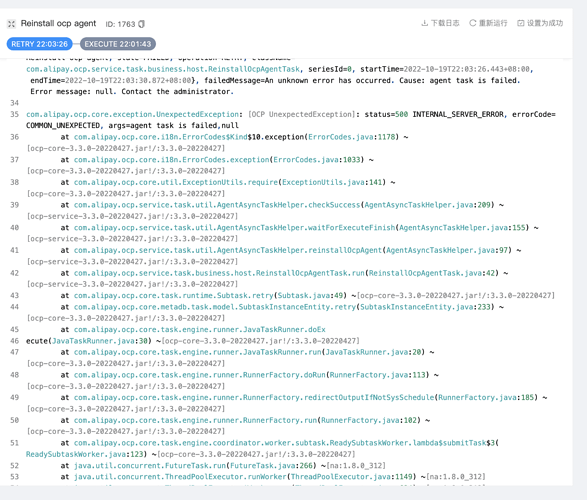Click the rerun circular arrow icon
This screenshot has width=587, height=500.
tap(473, 23)
